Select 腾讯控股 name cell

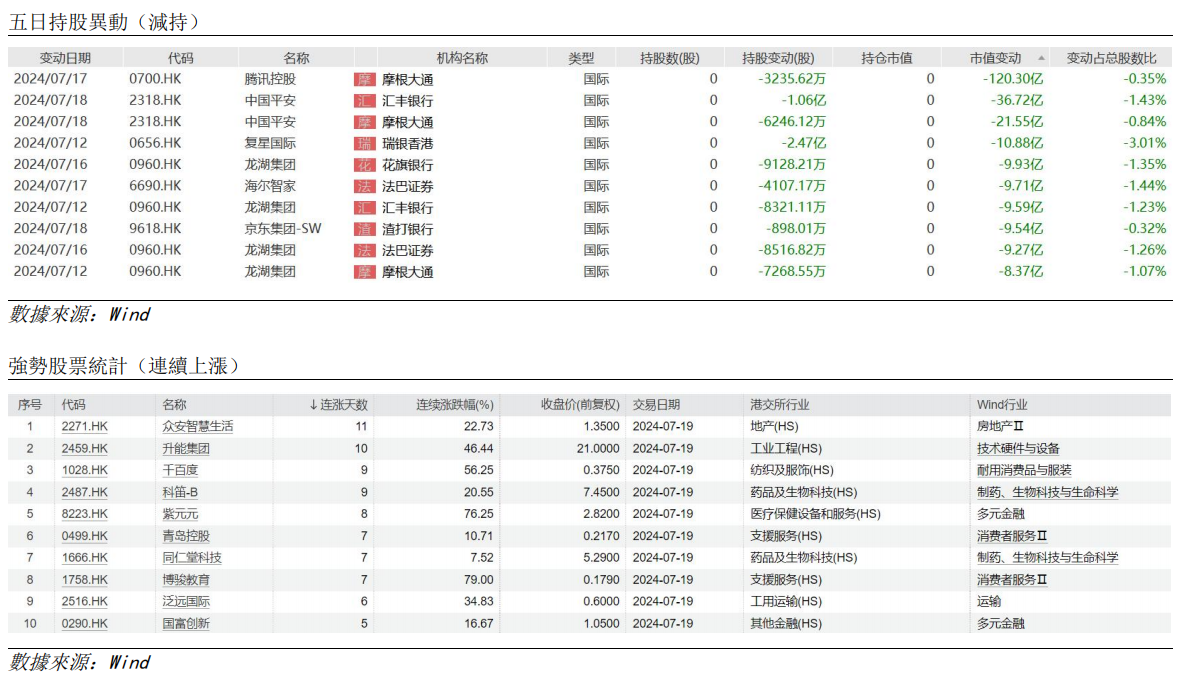click(x=269, y=79)
